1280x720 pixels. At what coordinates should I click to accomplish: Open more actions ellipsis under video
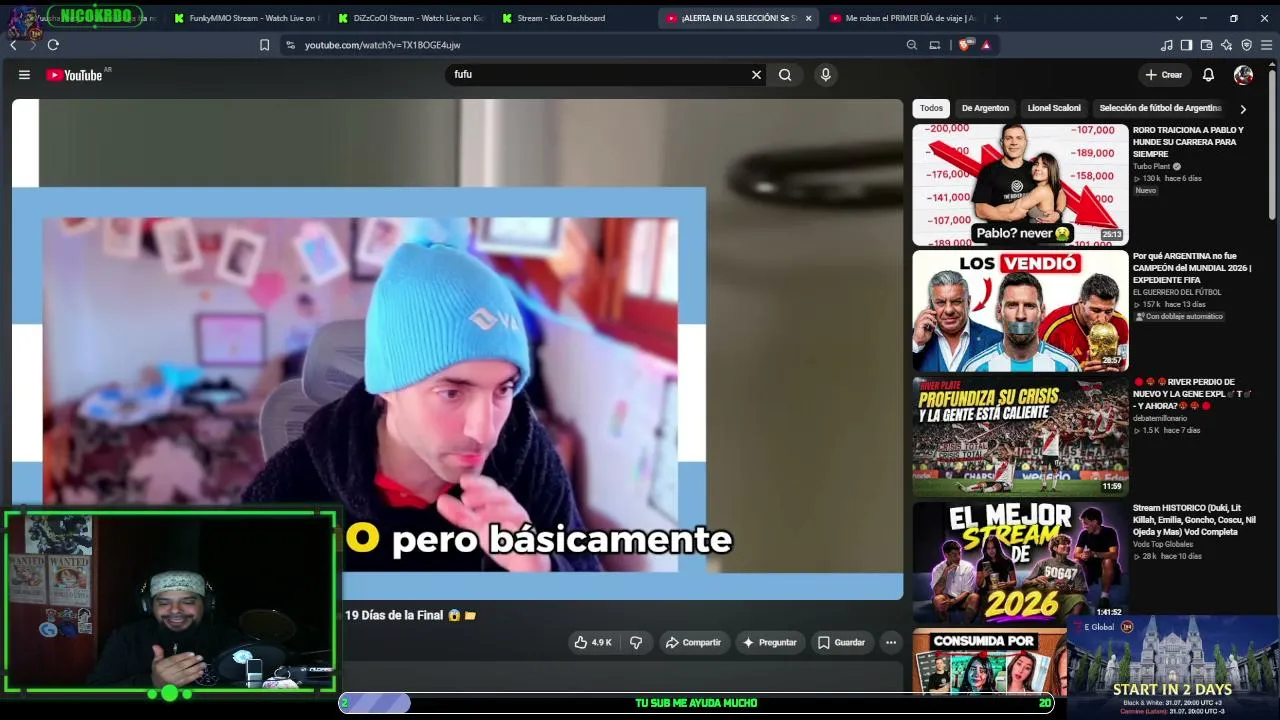tap(890, 642)
